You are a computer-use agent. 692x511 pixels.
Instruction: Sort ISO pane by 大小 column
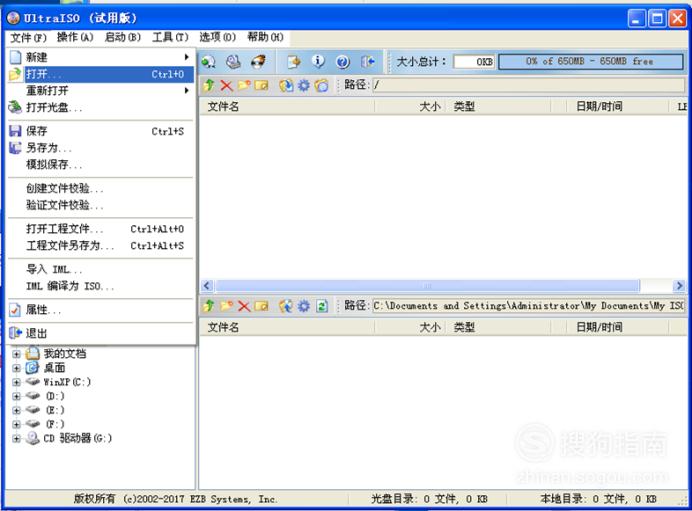(x=410, y=106)
